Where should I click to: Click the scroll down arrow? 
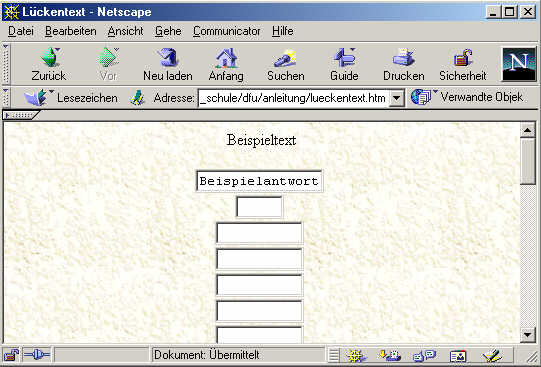click(527, 334)
